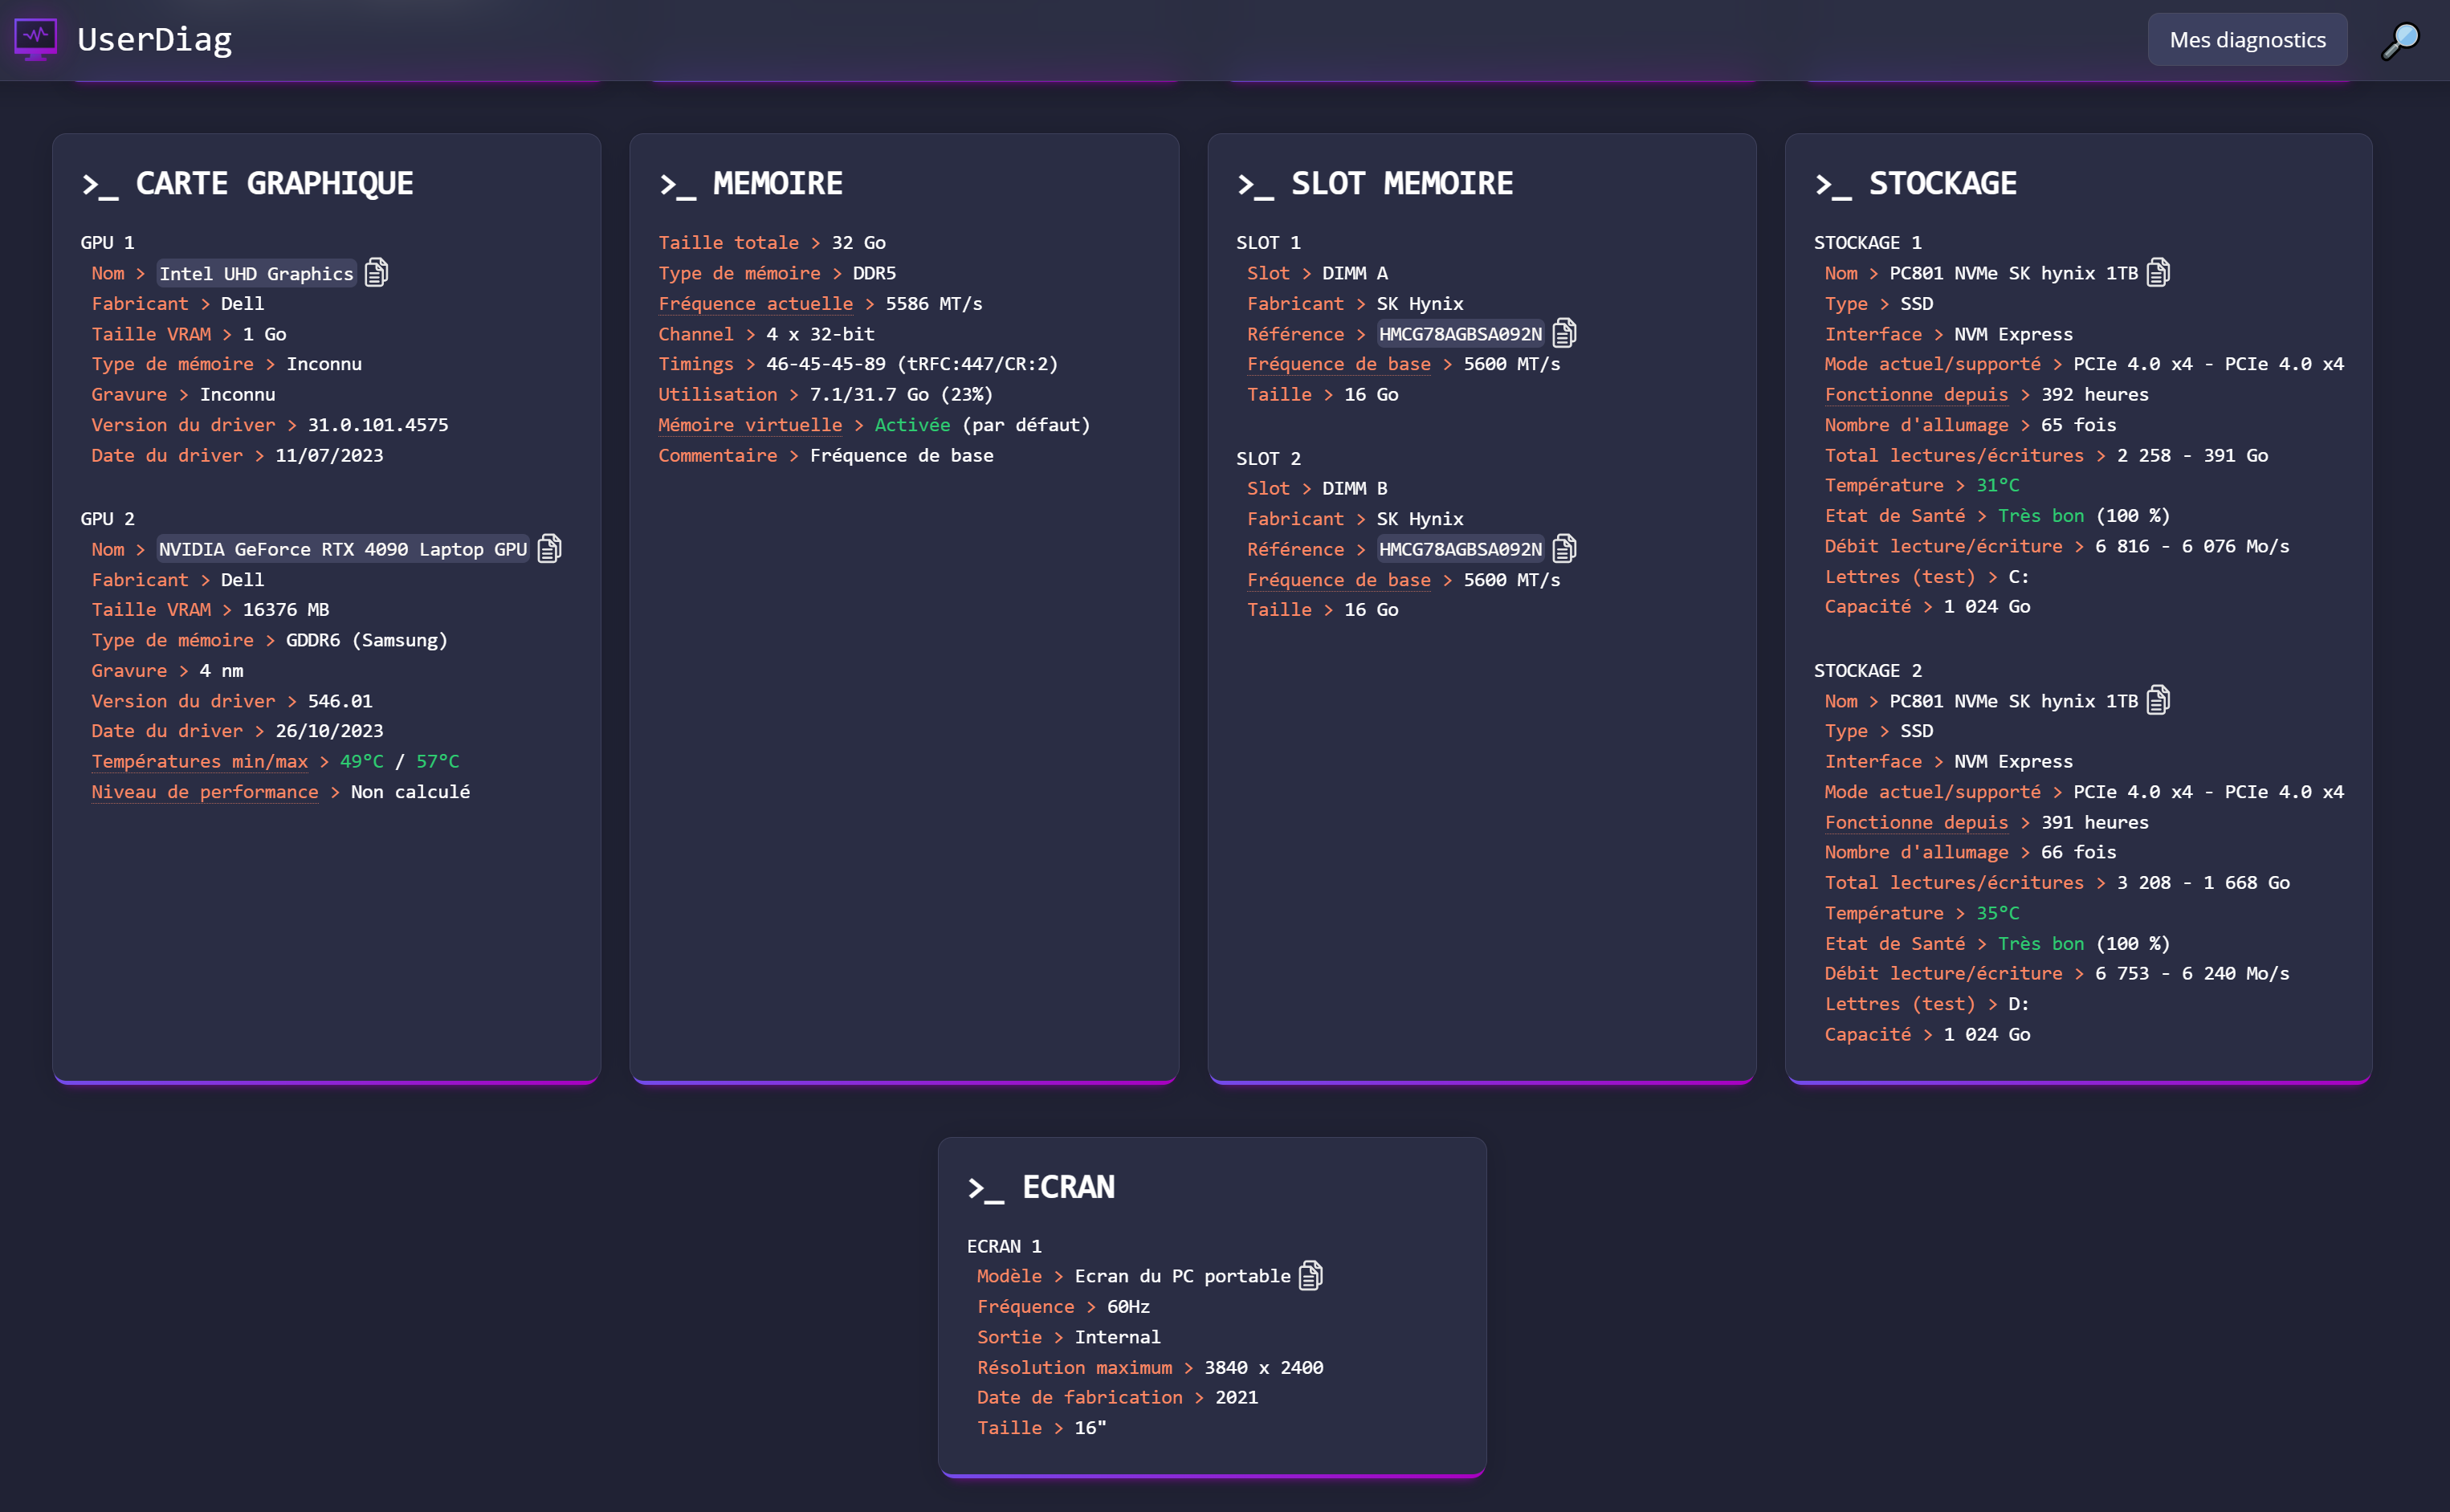Copy the Ecran du PC portable model
Screen dimensions: 2450x1512
[x=1310, y=1276]
